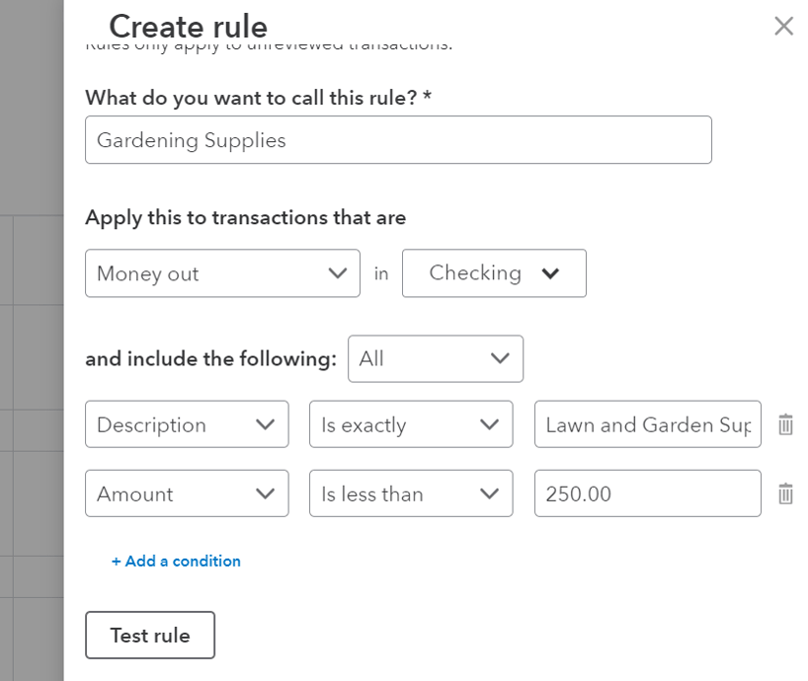Select the rule name input containing Gardening Supplies
This screenshot has height=681, width=808.
(x=398, y=140)
